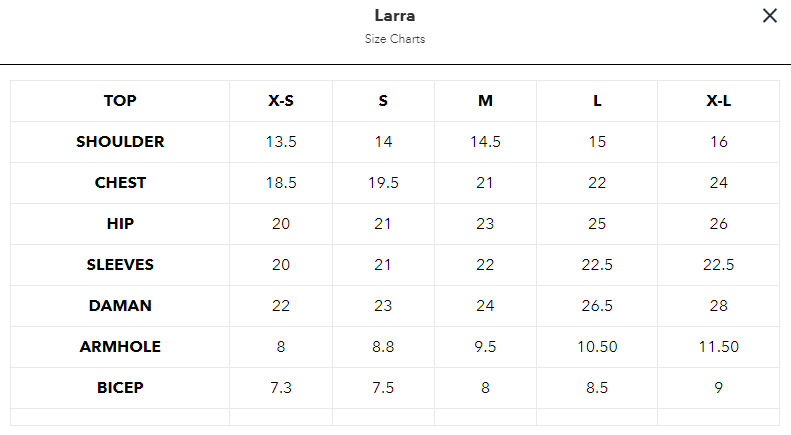Click the 11.50 armhole value for X-L
The width and height of the screenshot is (791, 435).
pyautogui.click(x=718, y=347)
